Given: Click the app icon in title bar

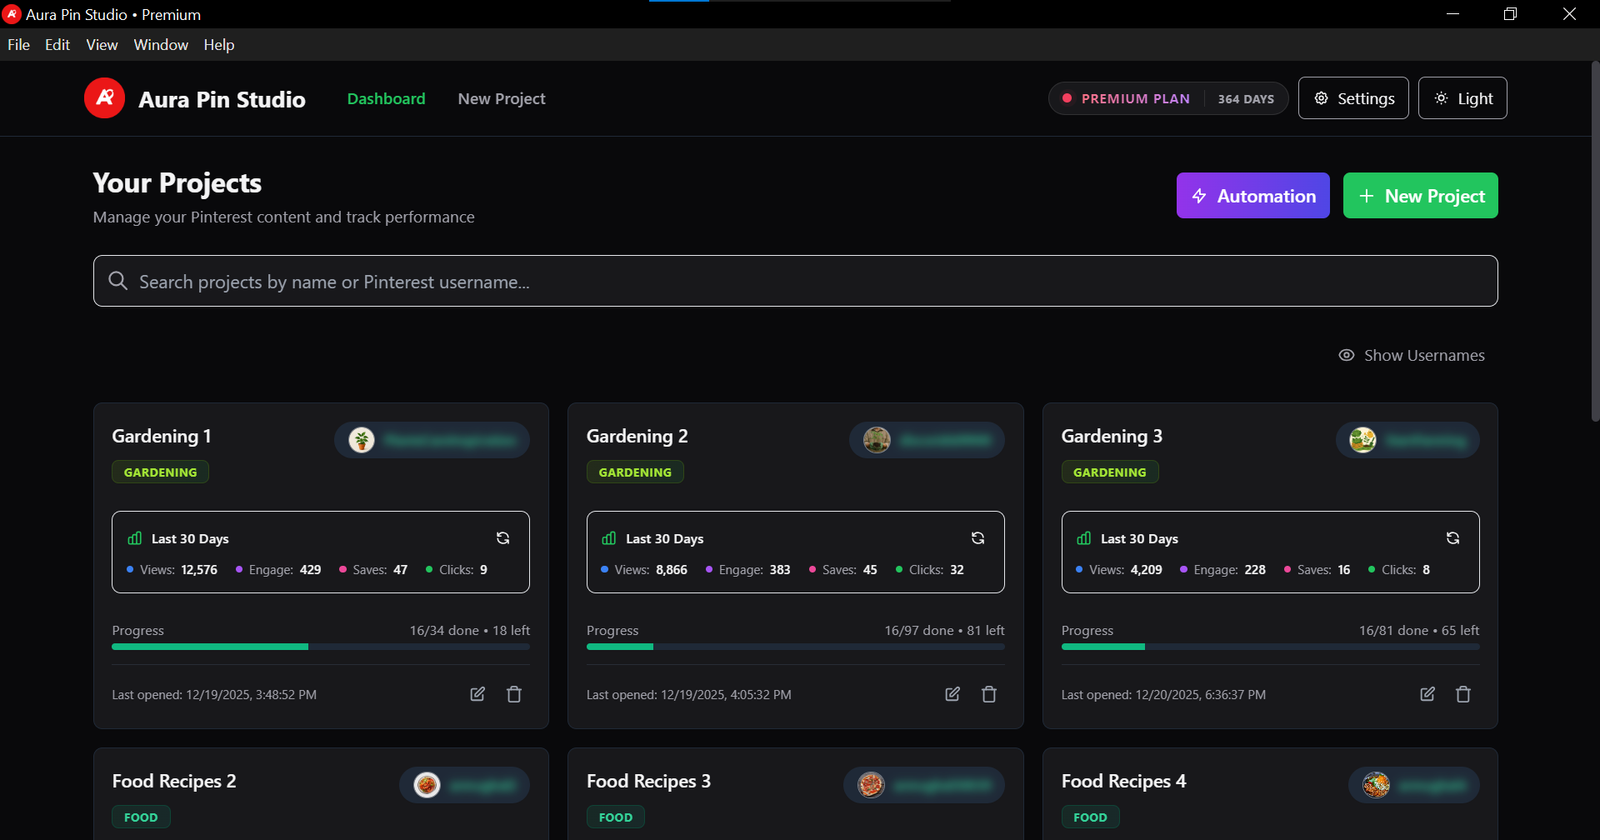Looking at the screenshot, I should 12,14.
